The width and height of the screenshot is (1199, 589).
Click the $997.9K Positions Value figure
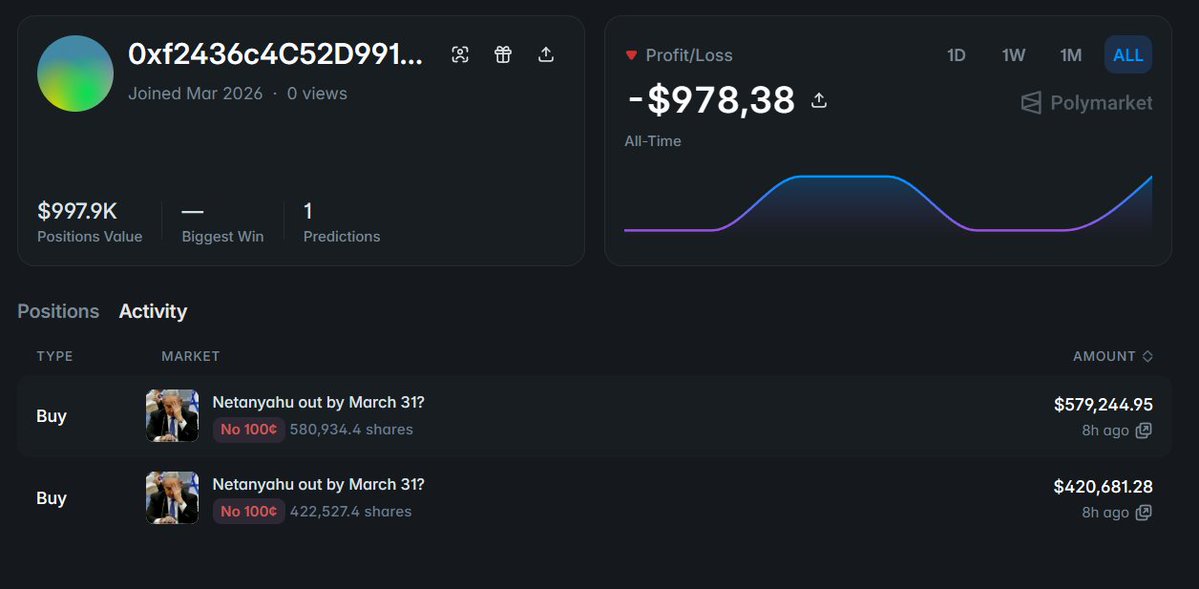coord(77,211)
